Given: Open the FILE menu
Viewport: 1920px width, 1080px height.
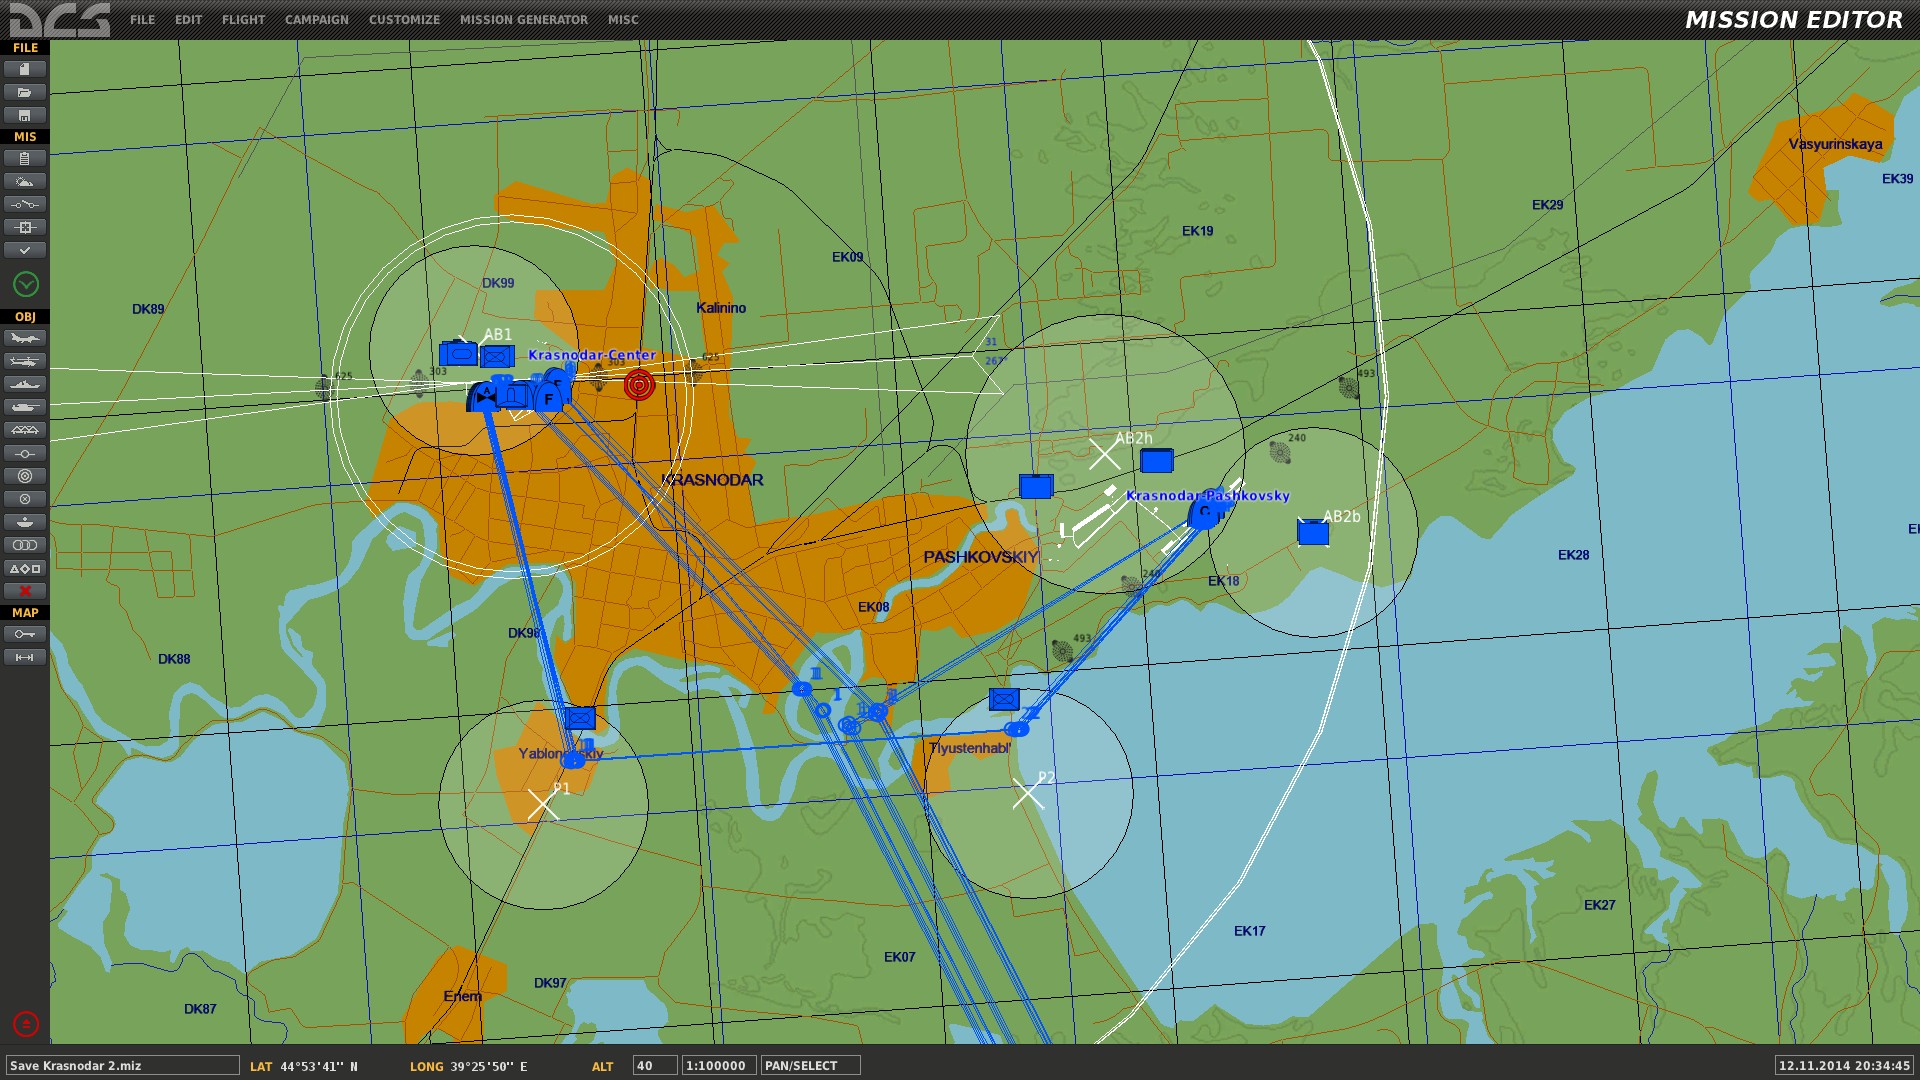Looking at the screenshot, I should coord(142,20).
